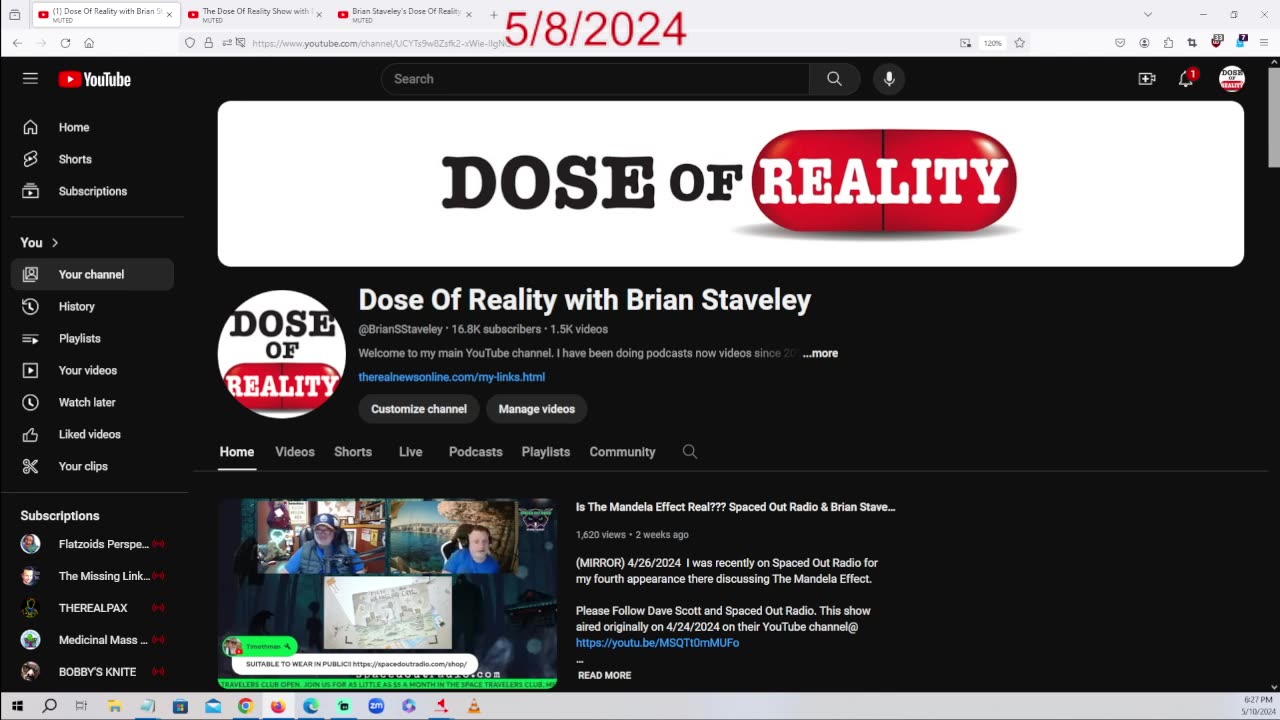Open the youtu.be/MSQTt0mMUFo link
The image size is (1280, 720).
657,643
